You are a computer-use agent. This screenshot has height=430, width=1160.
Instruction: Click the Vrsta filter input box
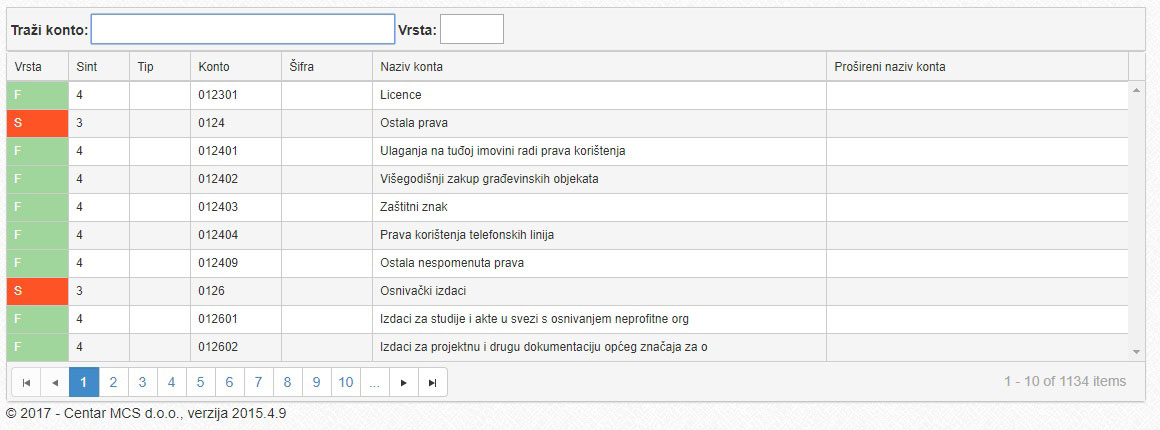pyautogui.click(x=472, y=30)
